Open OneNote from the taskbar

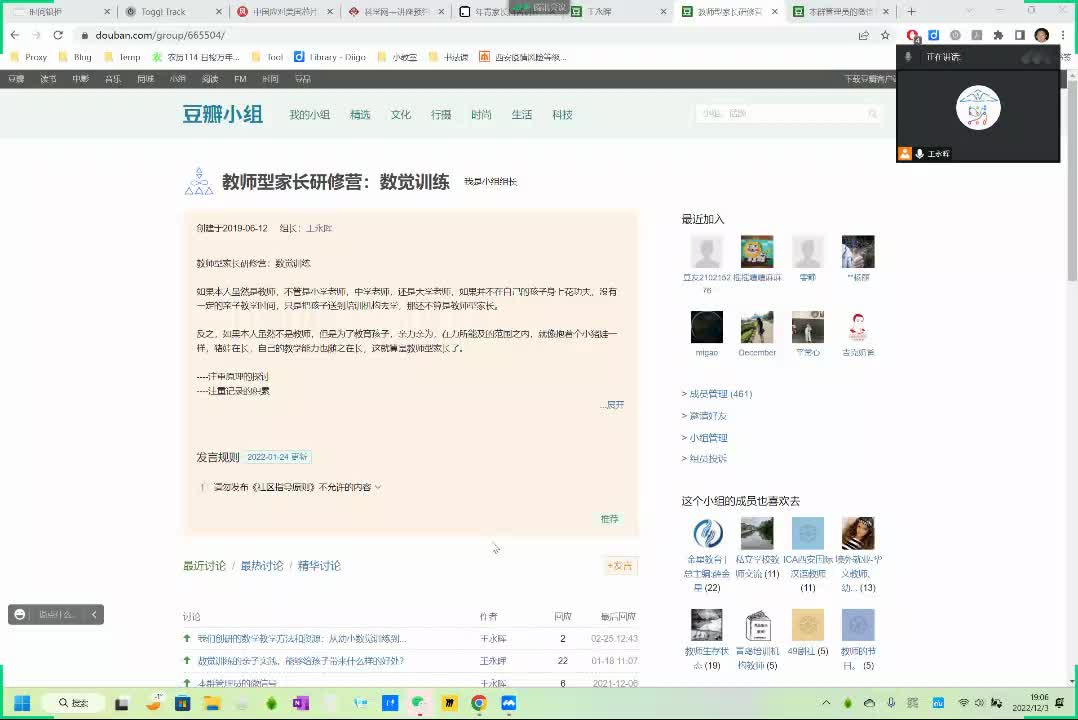[x=300, y=703]
